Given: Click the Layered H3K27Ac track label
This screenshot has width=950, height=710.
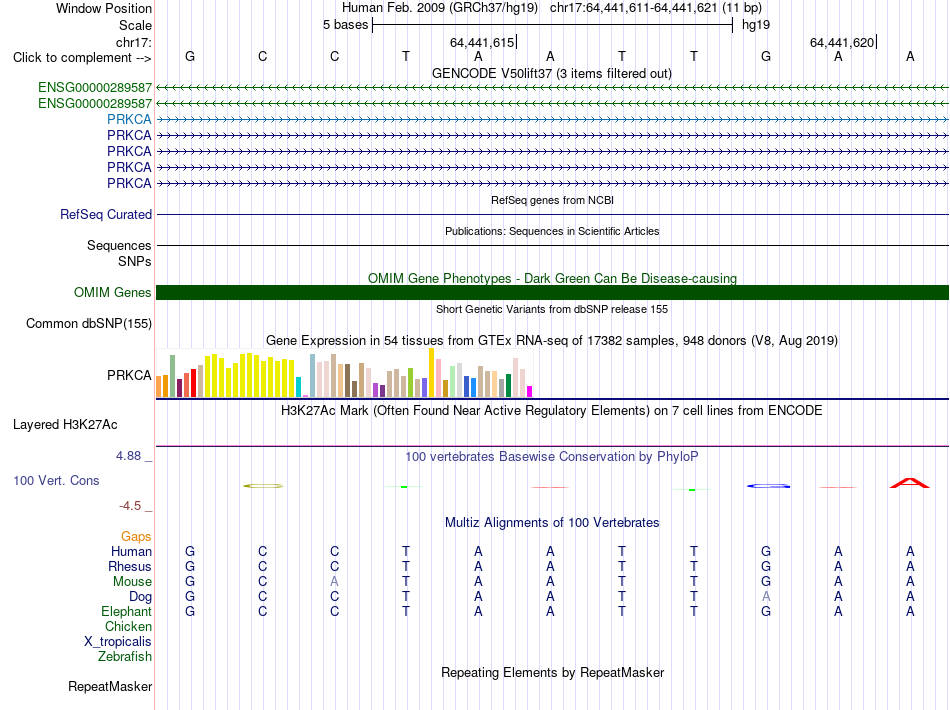Looking at the screenshot, I should pyautogui.click(x=65, y=425).
